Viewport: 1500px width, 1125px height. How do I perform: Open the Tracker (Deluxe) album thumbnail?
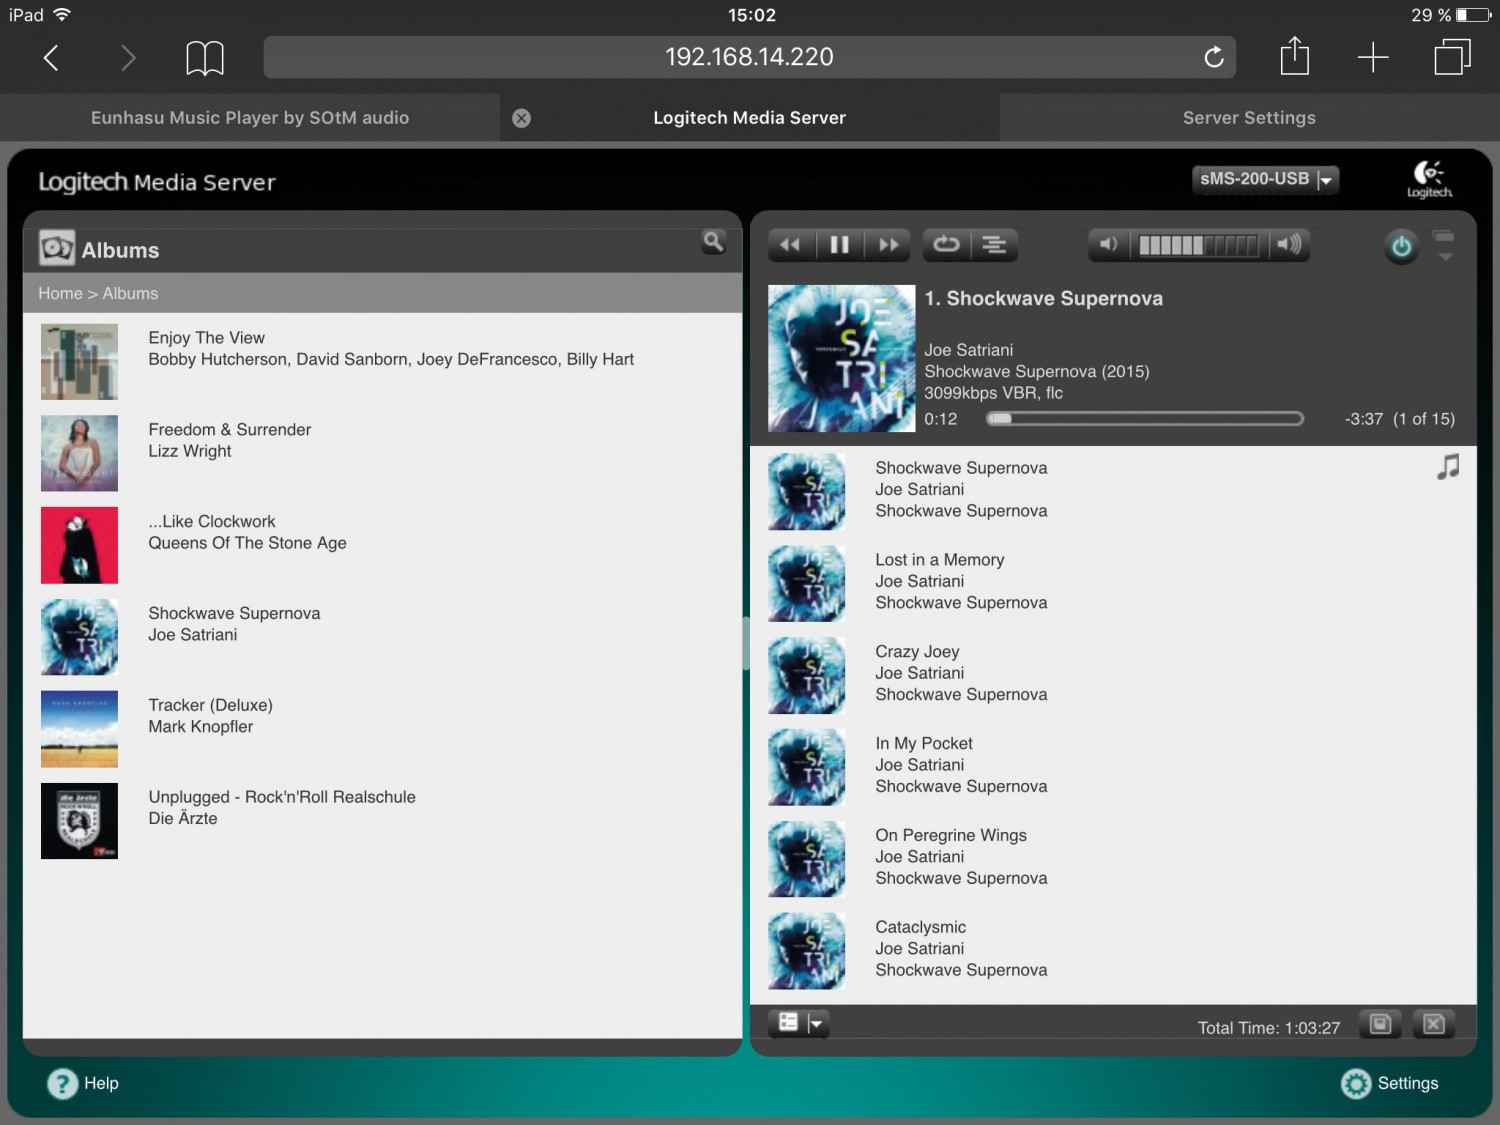pyautogui.click(x=79, y=729)
